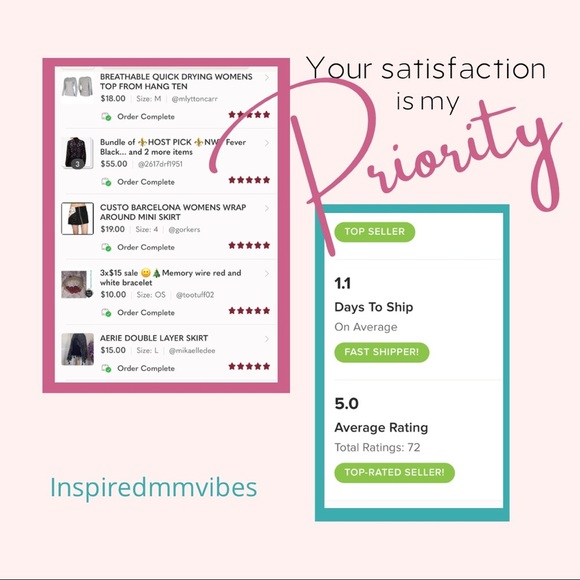Open the red and white bracelet thumbnail
Screen dimensions: 580x580
tap(77, 284)
